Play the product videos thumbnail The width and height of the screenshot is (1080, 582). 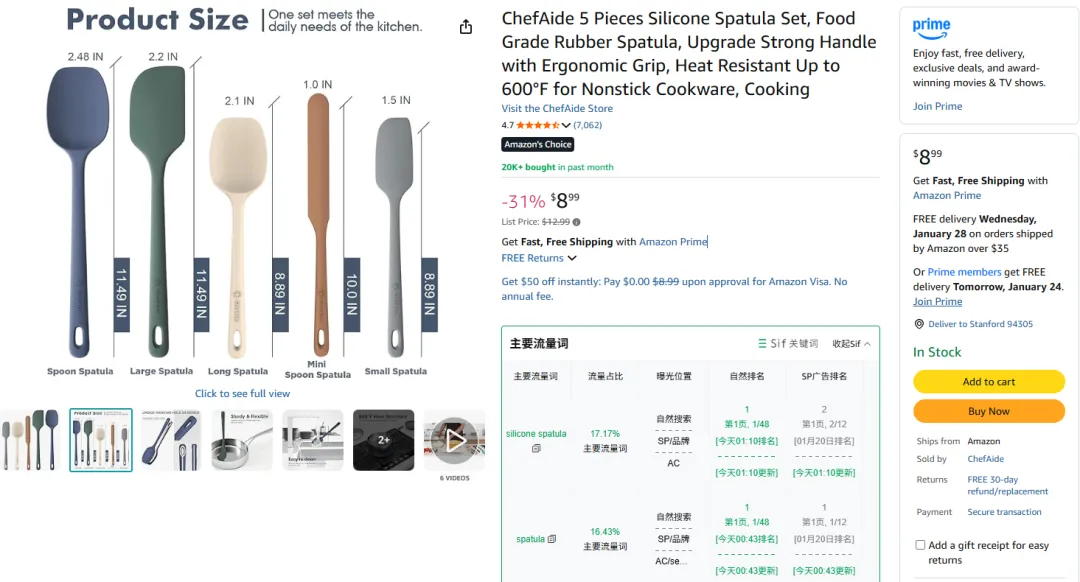455,440
